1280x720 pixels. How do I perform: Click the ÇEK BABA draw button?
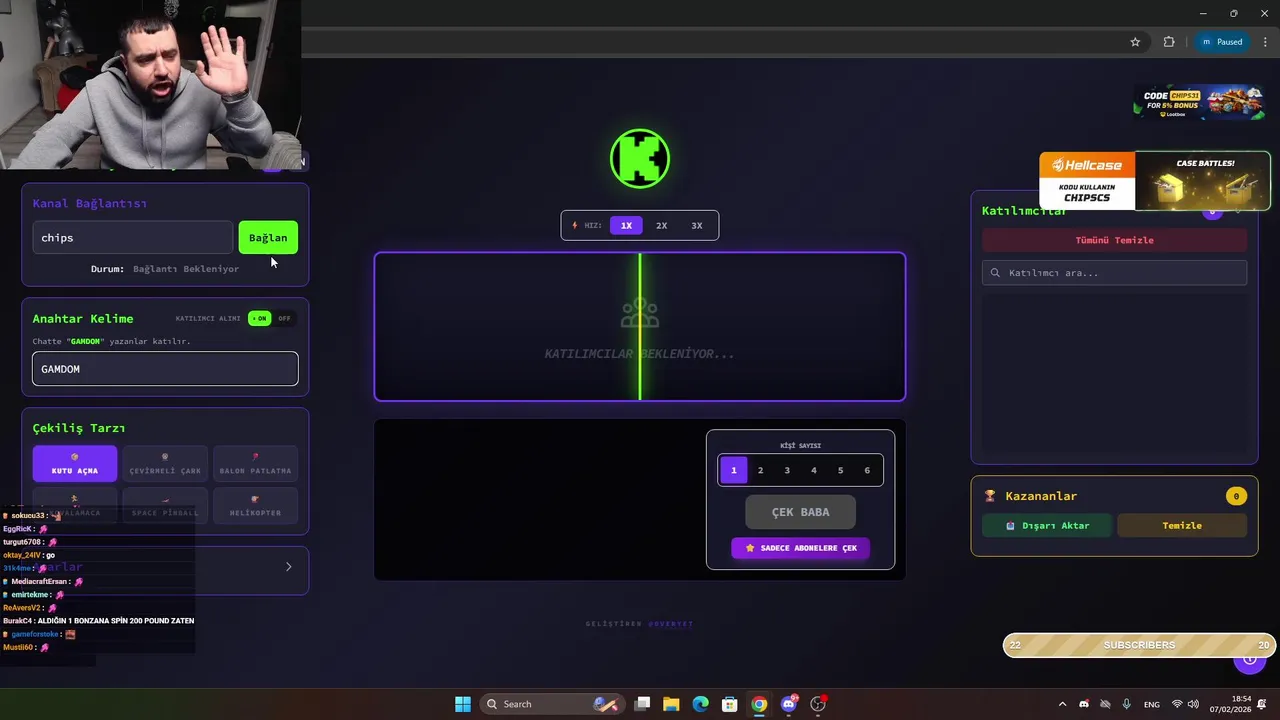tap(800, 512)
